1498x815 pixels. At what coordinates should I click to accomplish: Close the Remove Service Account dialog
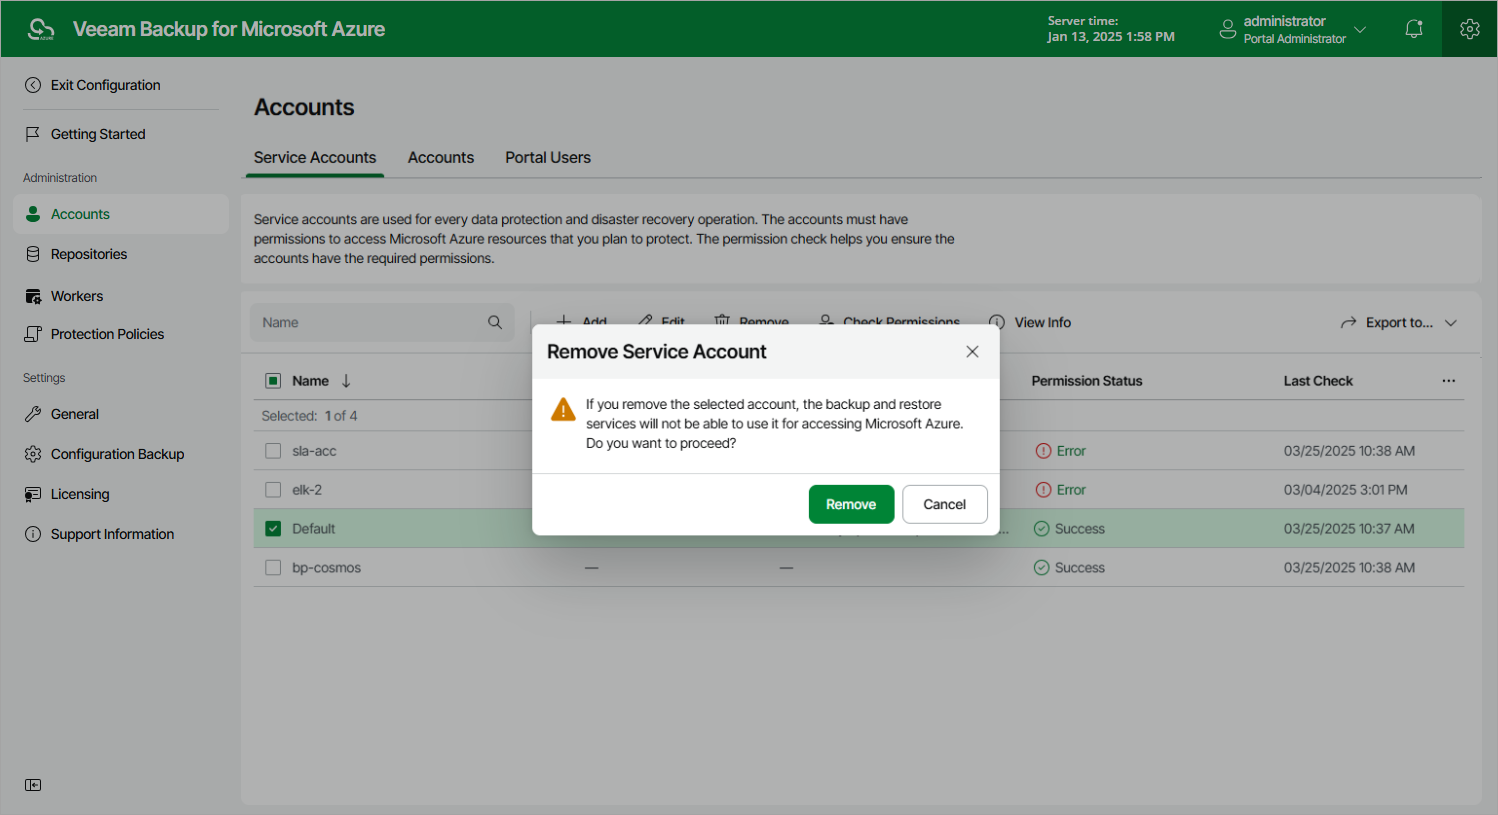click(x=972, y=352)
